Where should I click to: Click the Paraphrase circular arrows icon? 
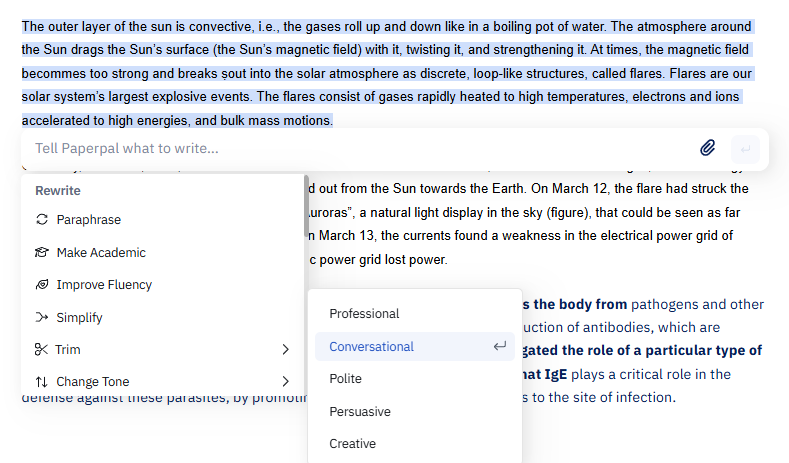click(x=42, y=219)
